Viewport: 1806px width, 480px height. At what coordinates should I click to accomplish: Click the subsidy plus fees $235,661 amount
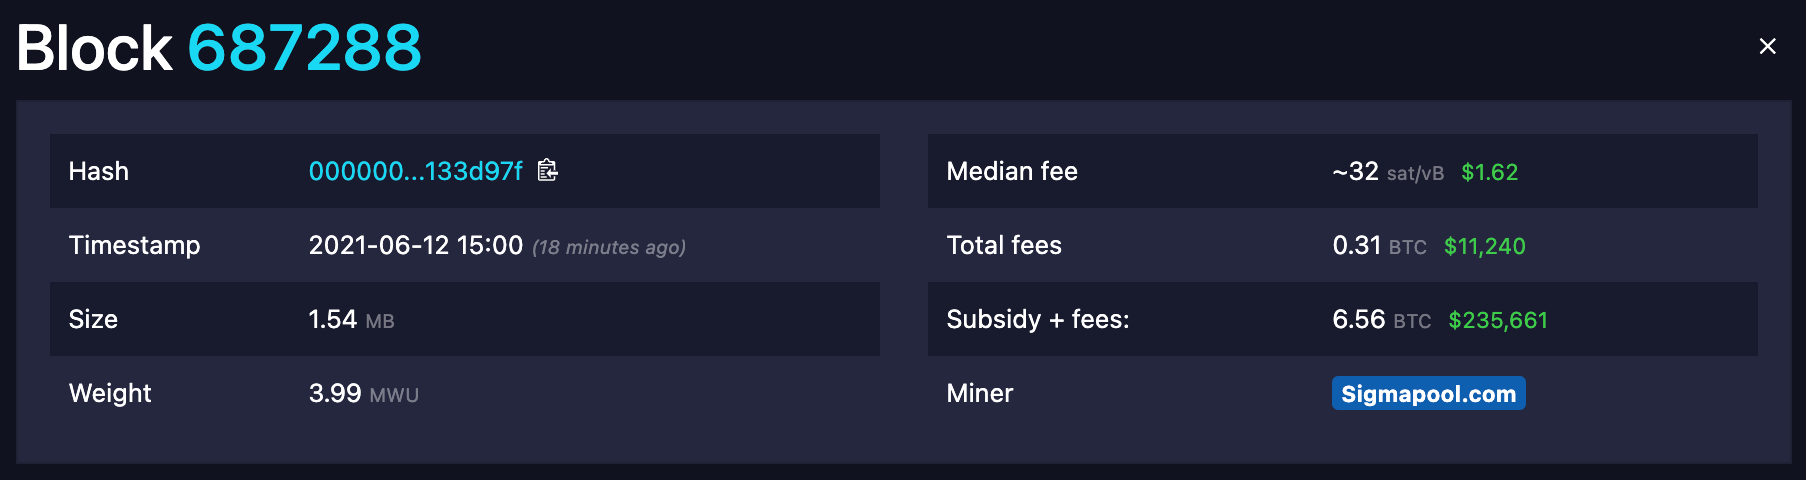[1497, 320]
